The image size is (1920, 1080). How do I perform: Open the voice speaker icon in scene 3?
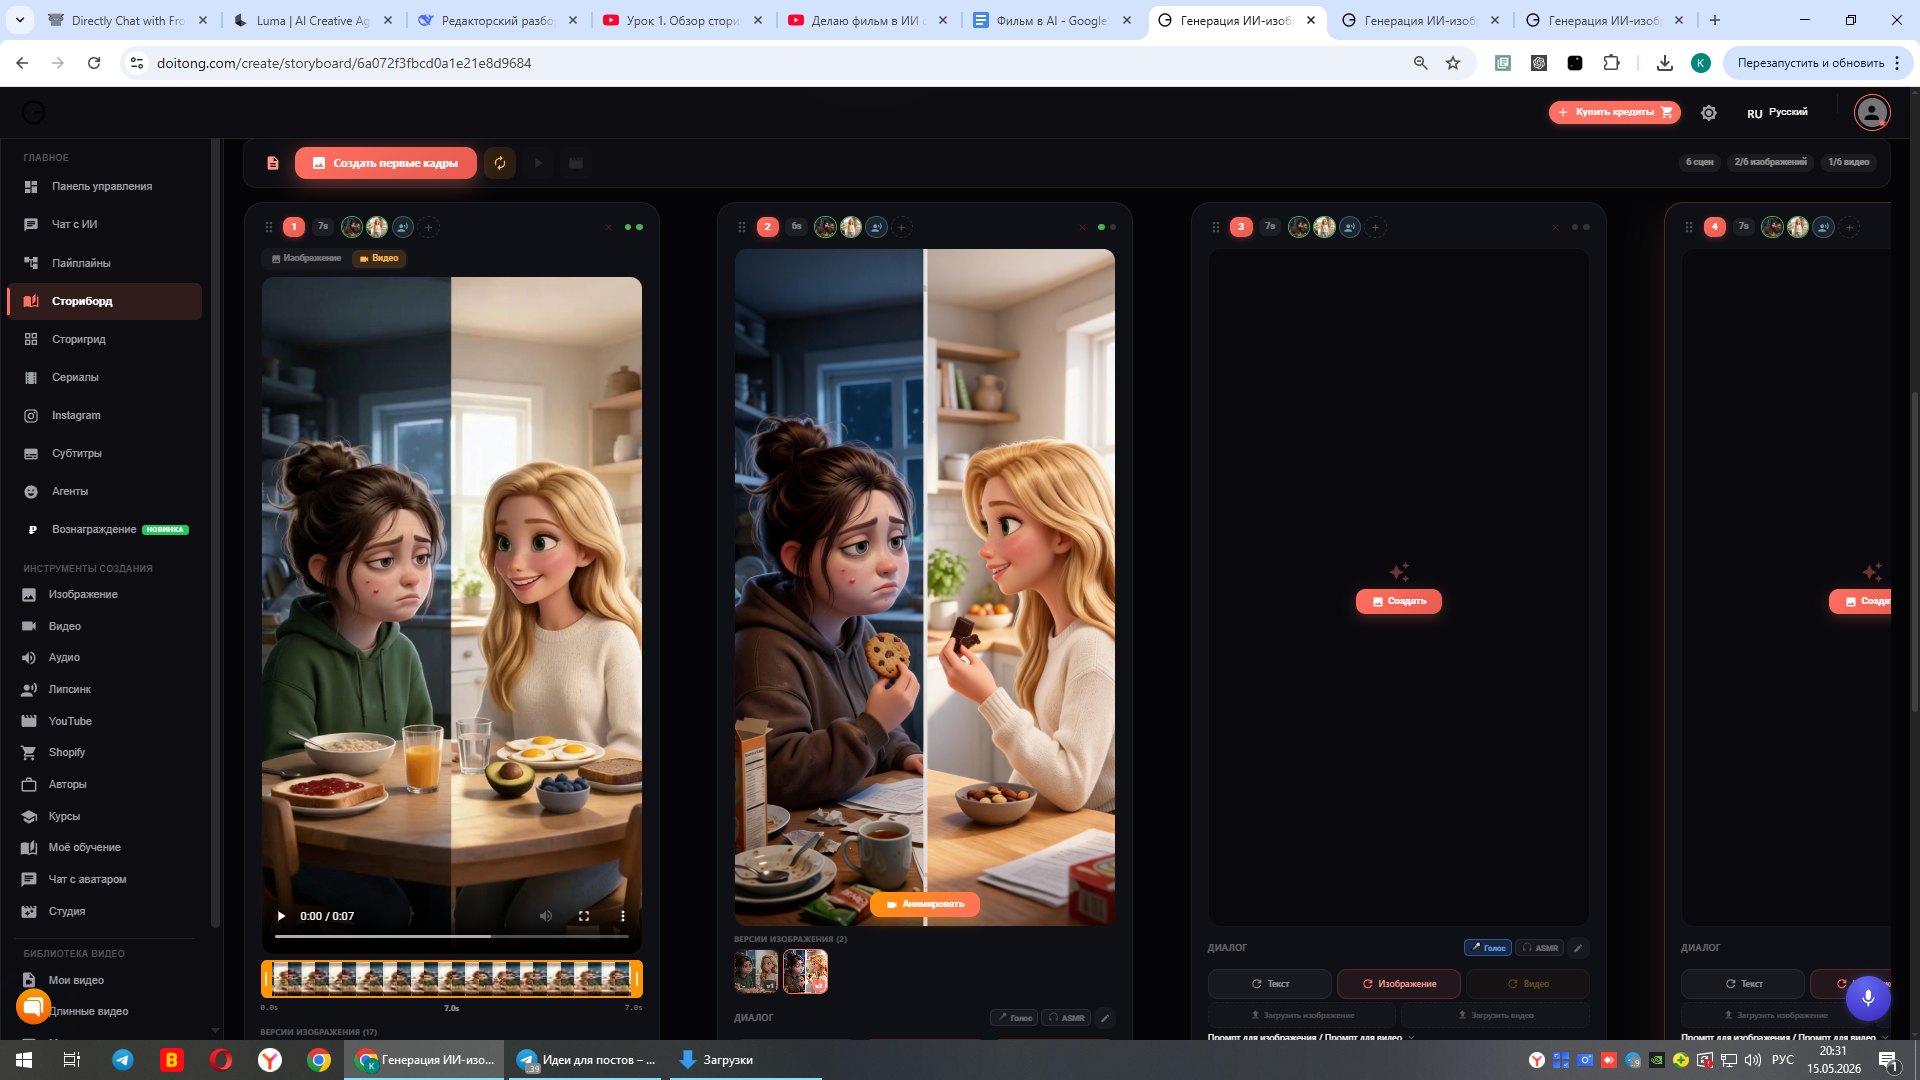[1350, 227]
